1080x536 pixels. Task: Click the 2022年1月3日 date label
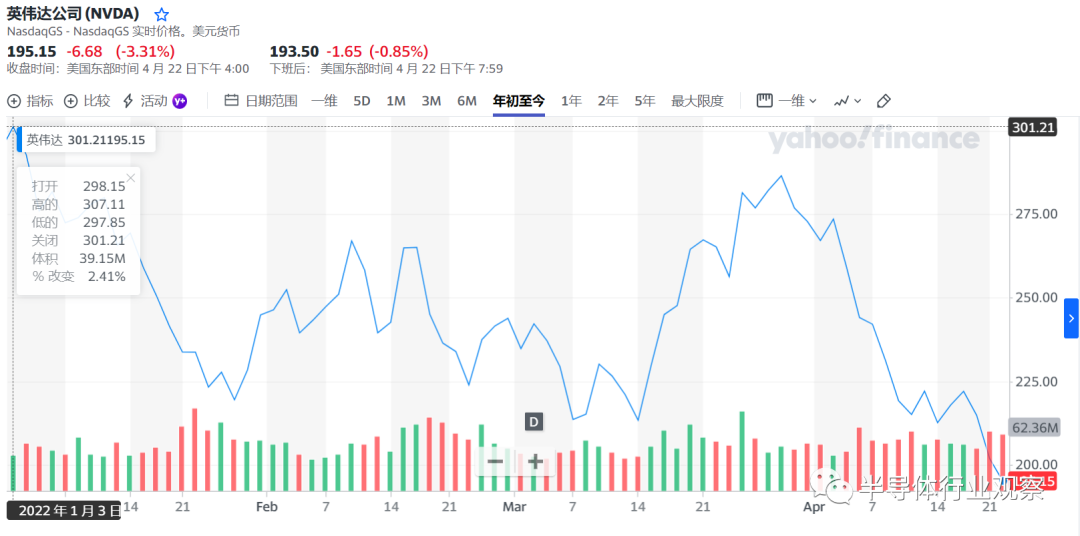64,511
